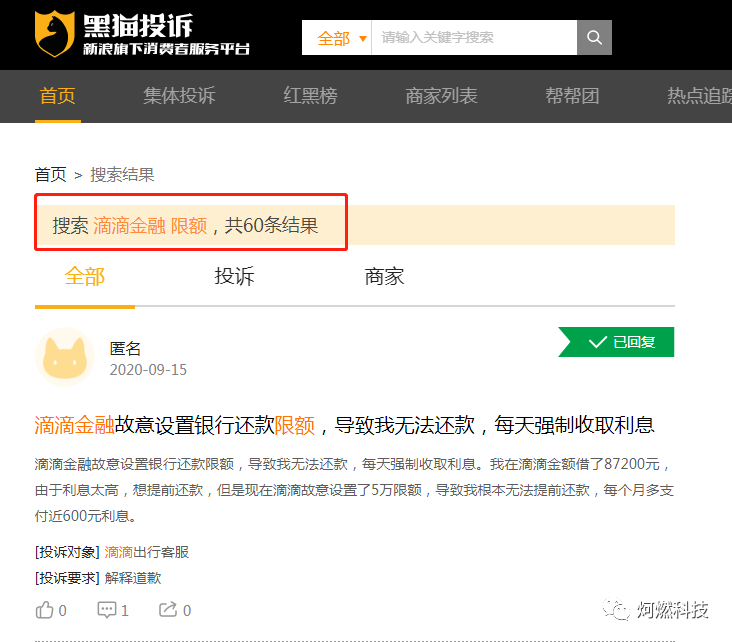Switch to the 商家 results tab
The image size is (732, 642).
(x=384, y=277)
